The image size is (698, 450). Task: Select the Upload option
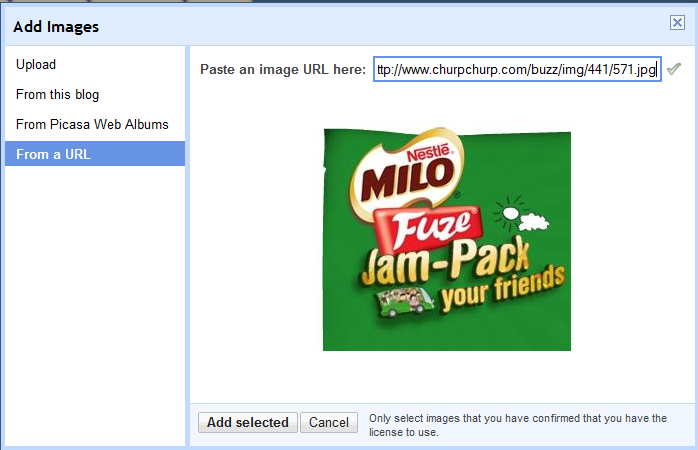(36, 65)
